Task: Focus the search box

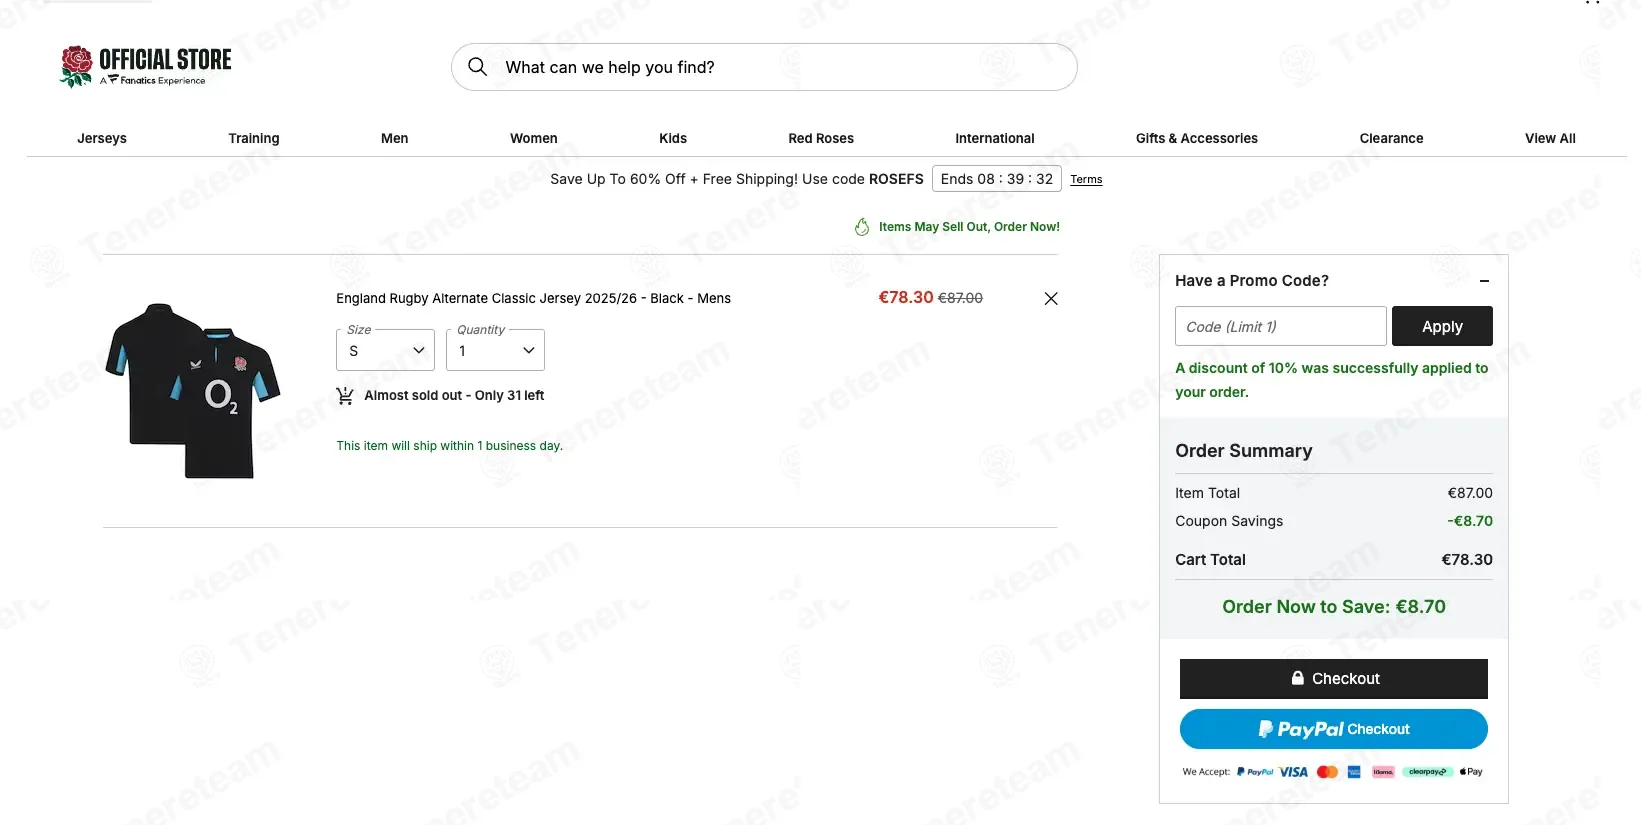Action: [764, 67]
